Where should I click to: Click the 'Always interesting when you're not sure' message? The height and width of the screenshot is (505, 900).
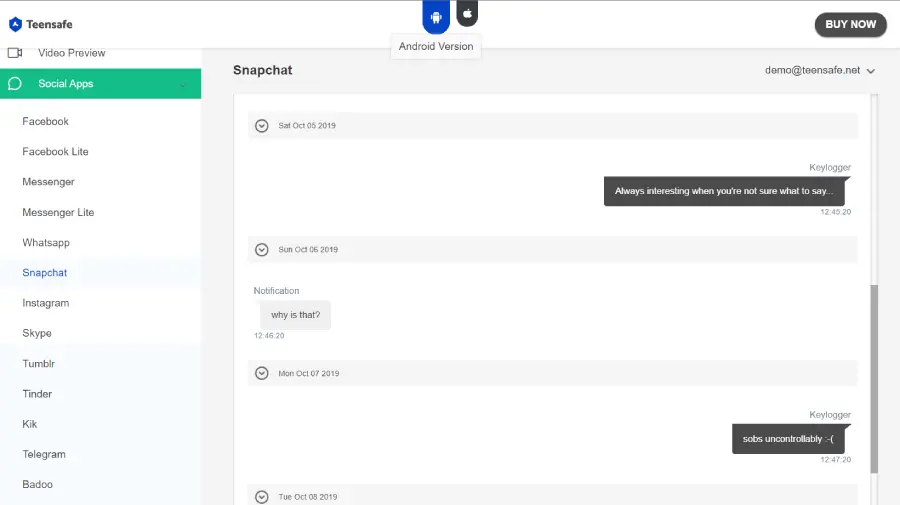pos(724,191)
